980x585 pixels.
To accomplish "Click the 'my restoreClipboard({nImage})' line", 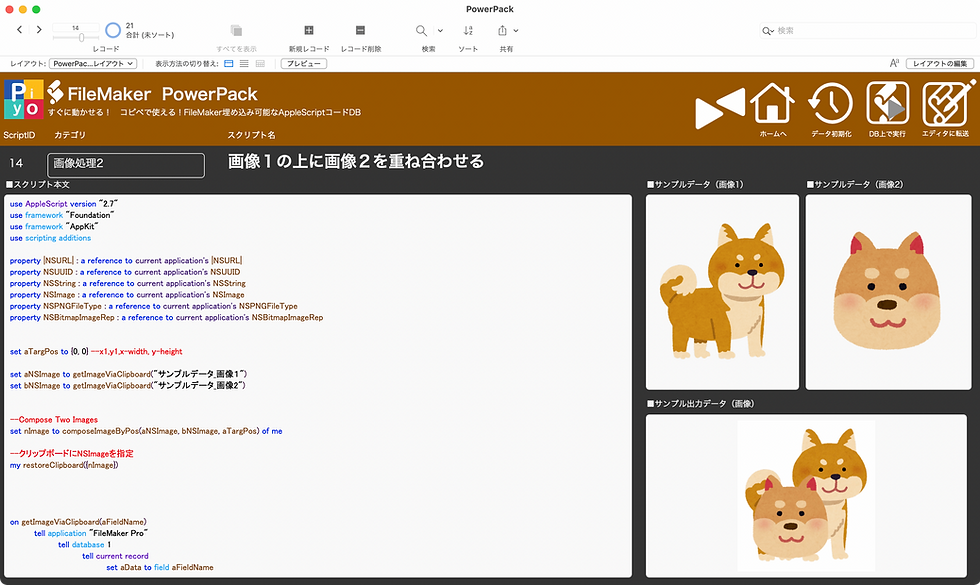I will click(64, 465).
